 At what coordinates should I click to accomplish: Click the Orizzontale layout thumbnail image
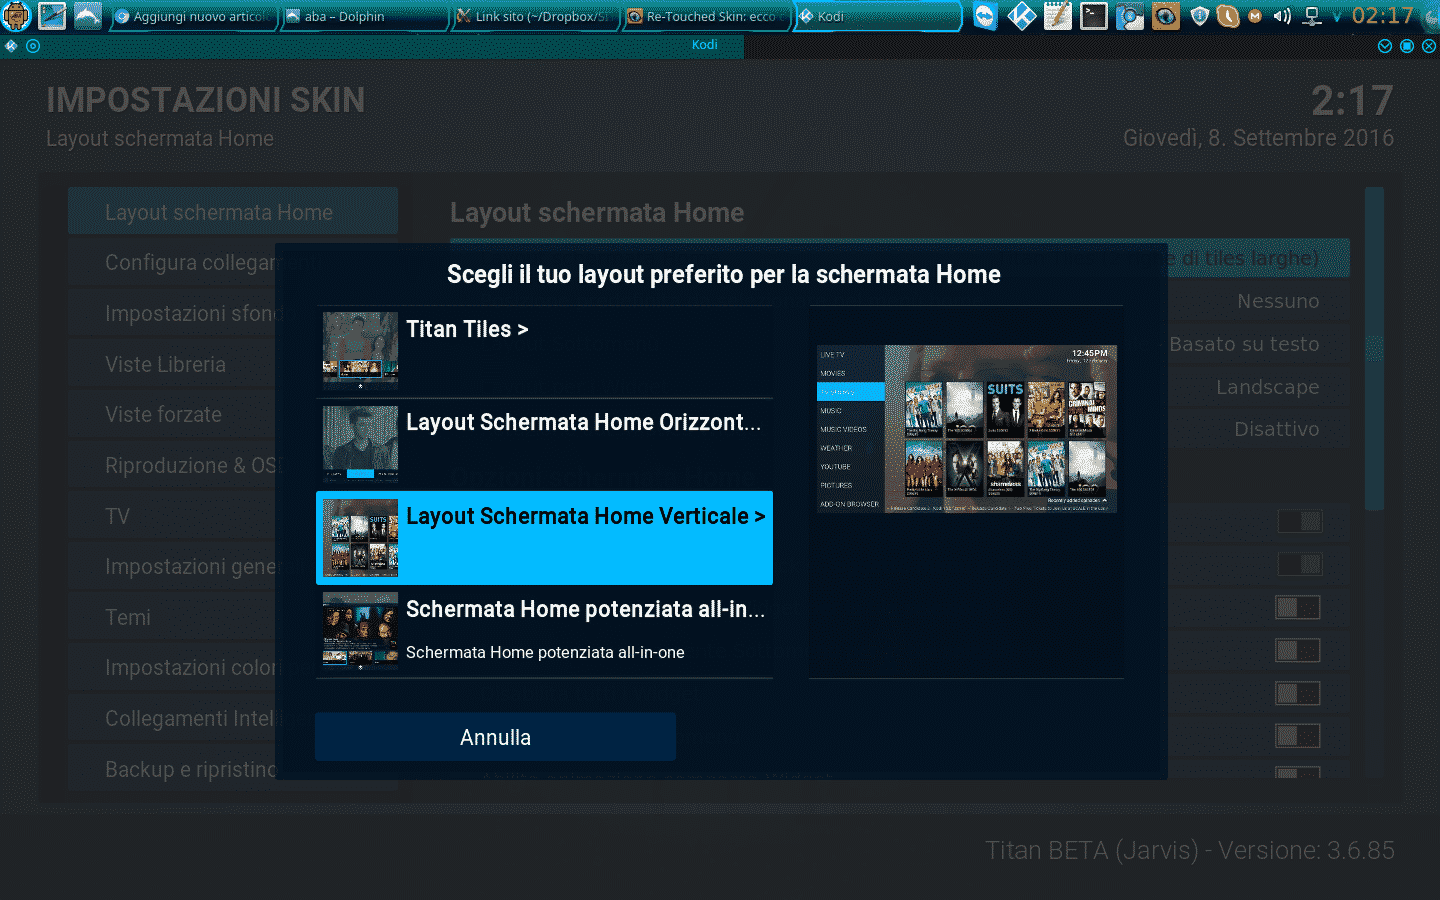[x=360, y=444]
